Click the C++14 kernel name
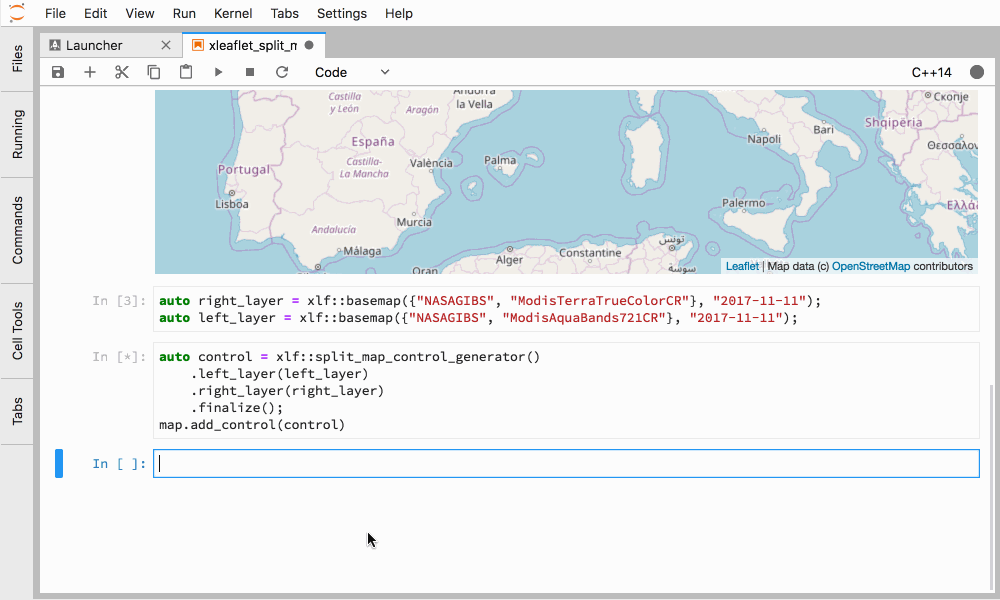Screen dimensions: 1000x600 931,72
